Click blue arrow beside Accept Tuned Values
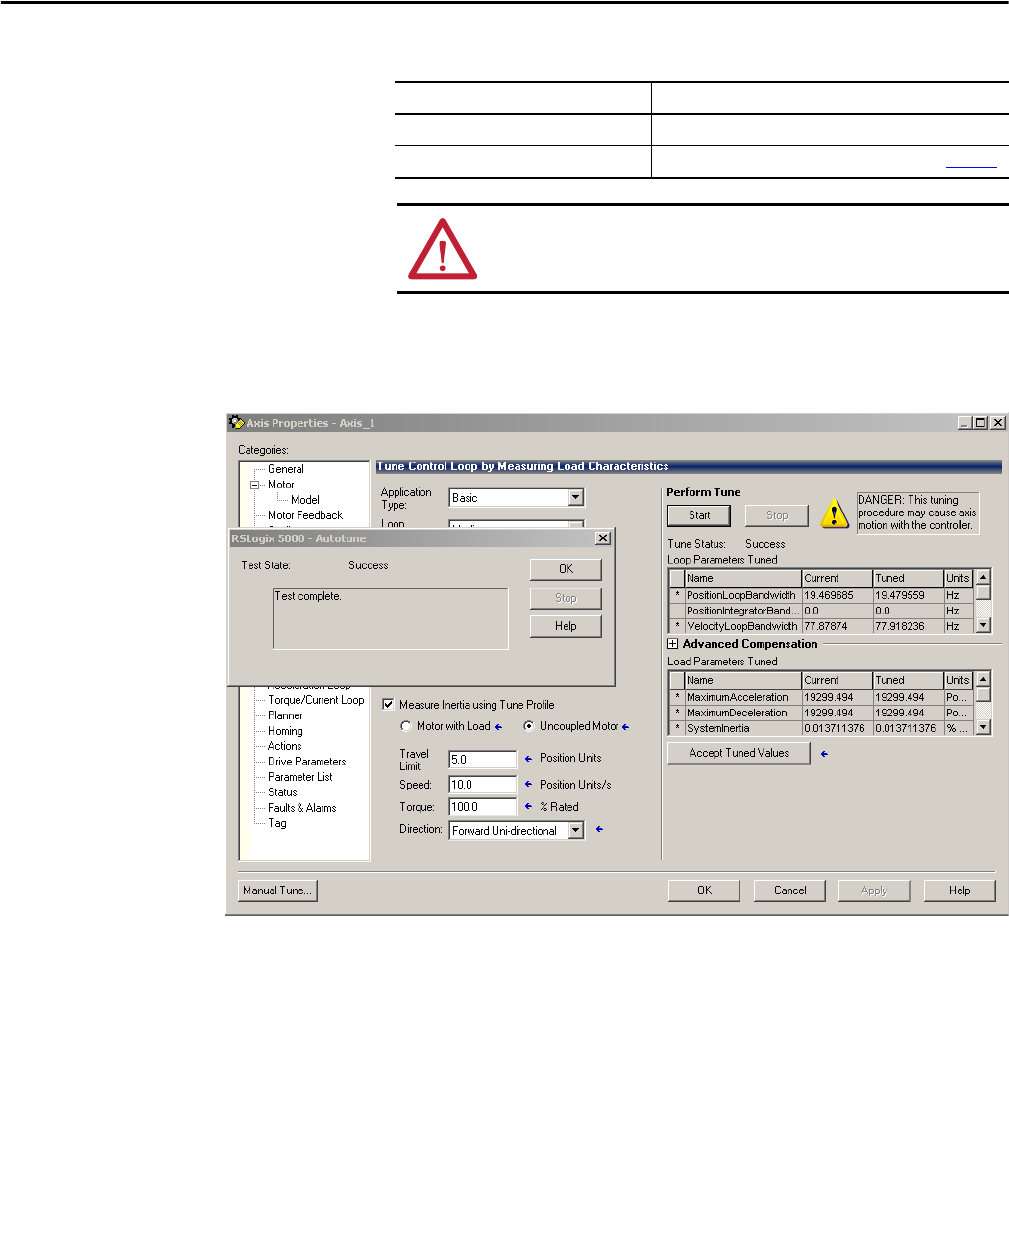The width and height of the screenshot is (1009, 1247). [x=824, y=754]
